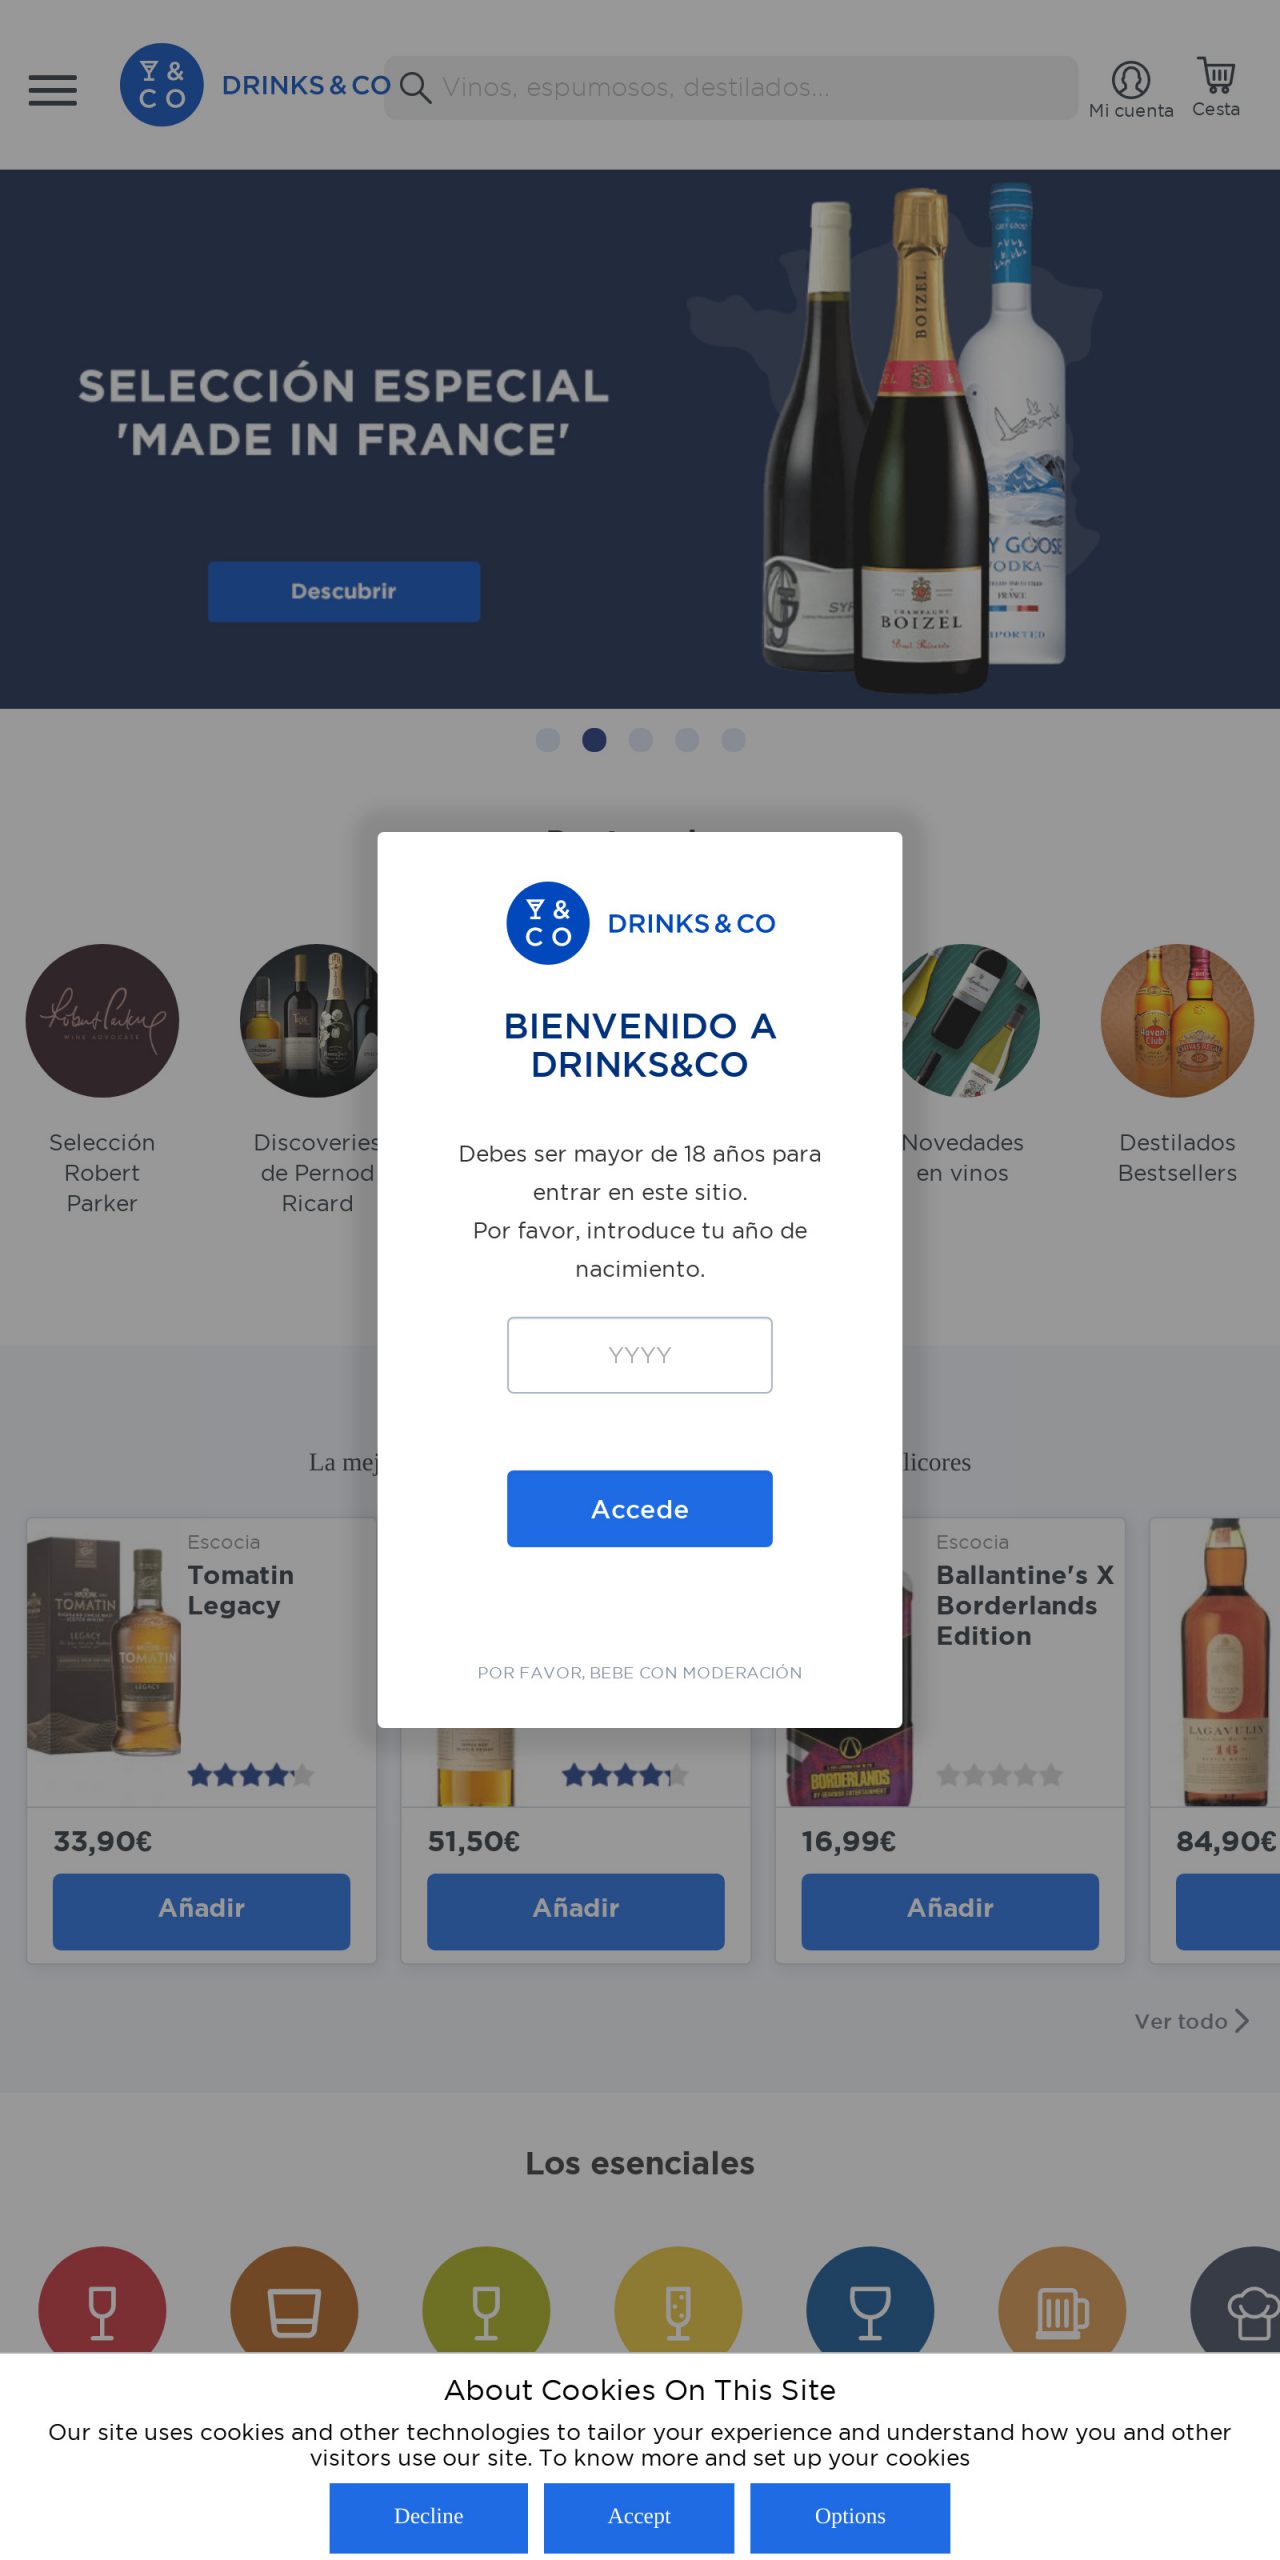Accept cookies in the banner
This screenshot has height=2560, width=1280.
[639, 2516]
